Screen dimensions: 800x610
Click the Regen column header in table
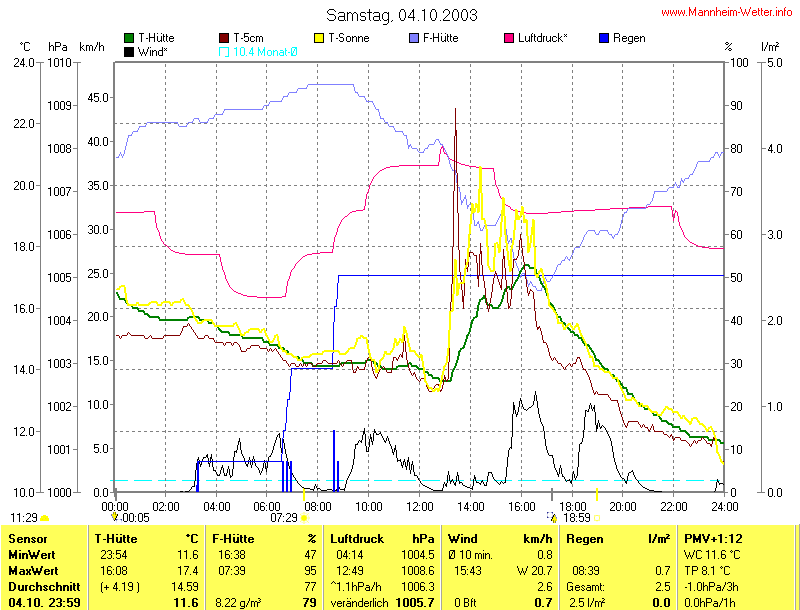583,538
